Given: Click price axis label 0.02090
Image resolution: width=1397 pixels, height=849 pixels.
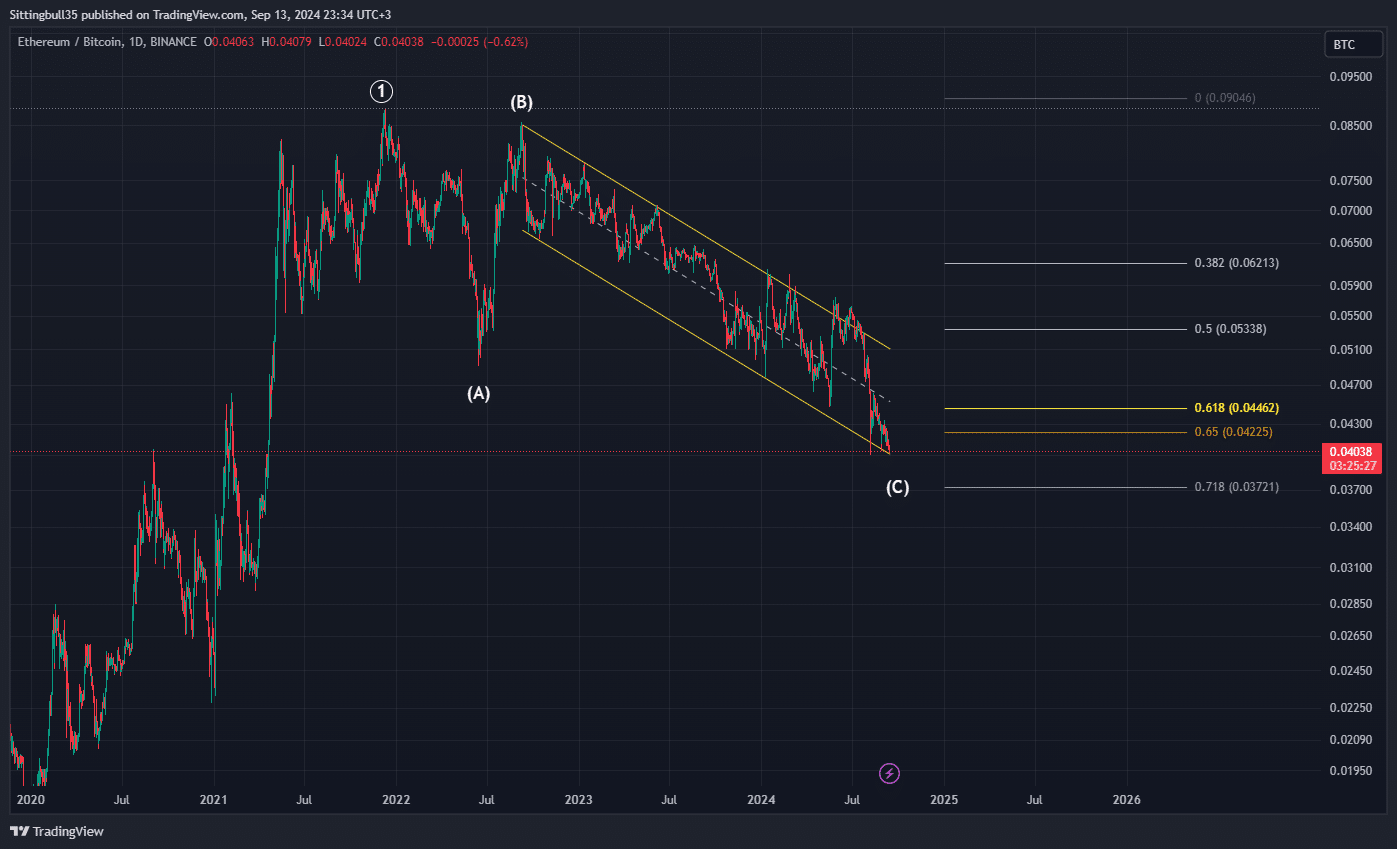Looking at the screenshot, I should (1351, 740).
